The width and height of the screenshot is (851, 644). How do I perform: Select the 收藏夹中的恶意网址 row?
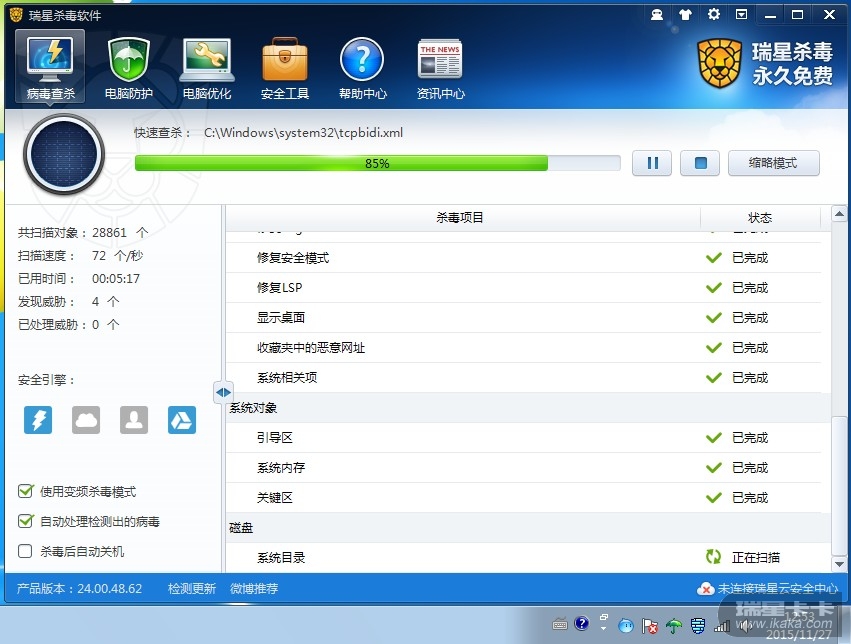(524, 348)
